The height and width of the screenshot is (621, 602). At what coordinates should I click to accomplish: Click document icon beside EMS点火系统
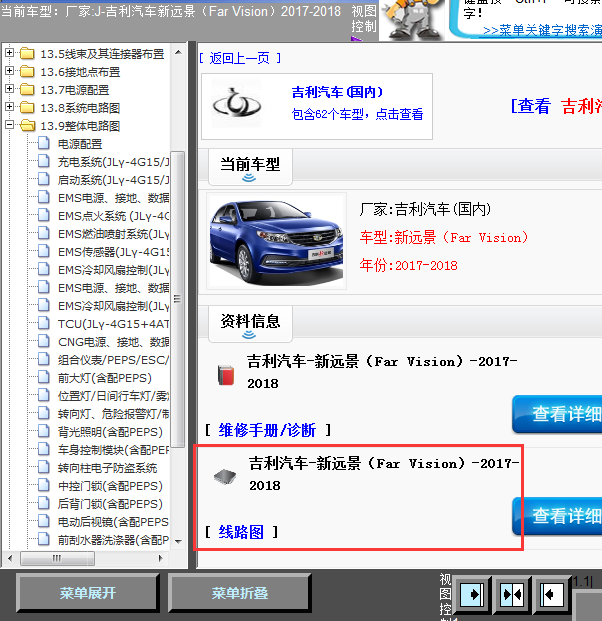(44, 215)
